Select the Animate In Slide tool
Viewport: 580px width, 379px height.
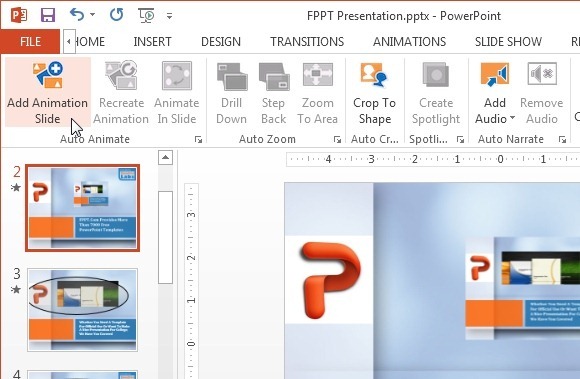(177, 92)
